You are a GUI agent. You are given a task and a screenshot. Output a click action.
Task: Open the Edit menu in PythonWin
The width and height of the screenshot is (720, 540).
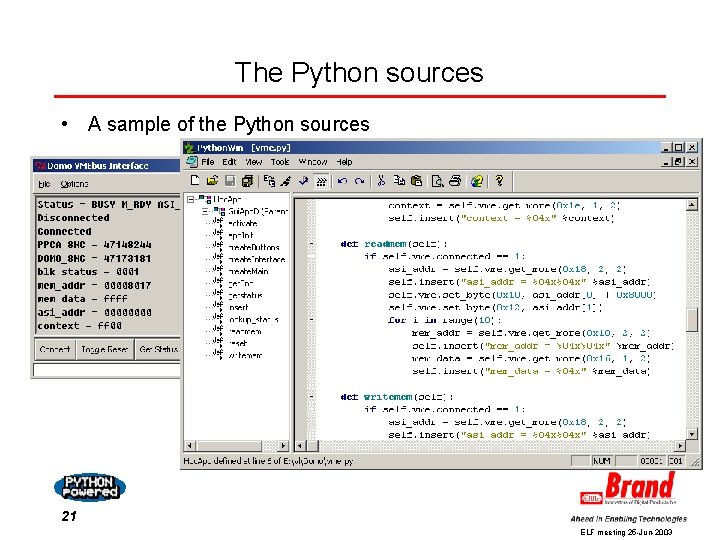[229, 162]
